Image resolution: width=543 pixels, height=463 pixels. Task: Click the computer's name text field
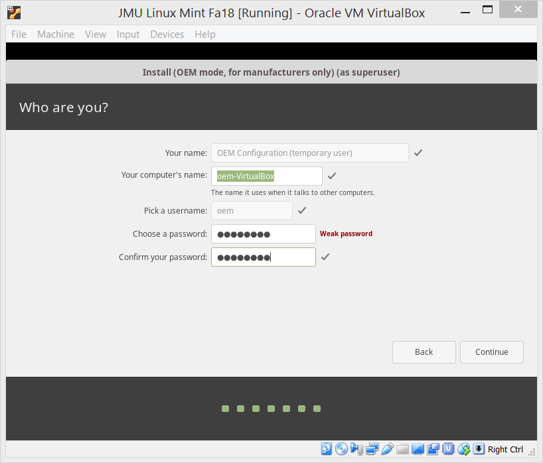267,176
